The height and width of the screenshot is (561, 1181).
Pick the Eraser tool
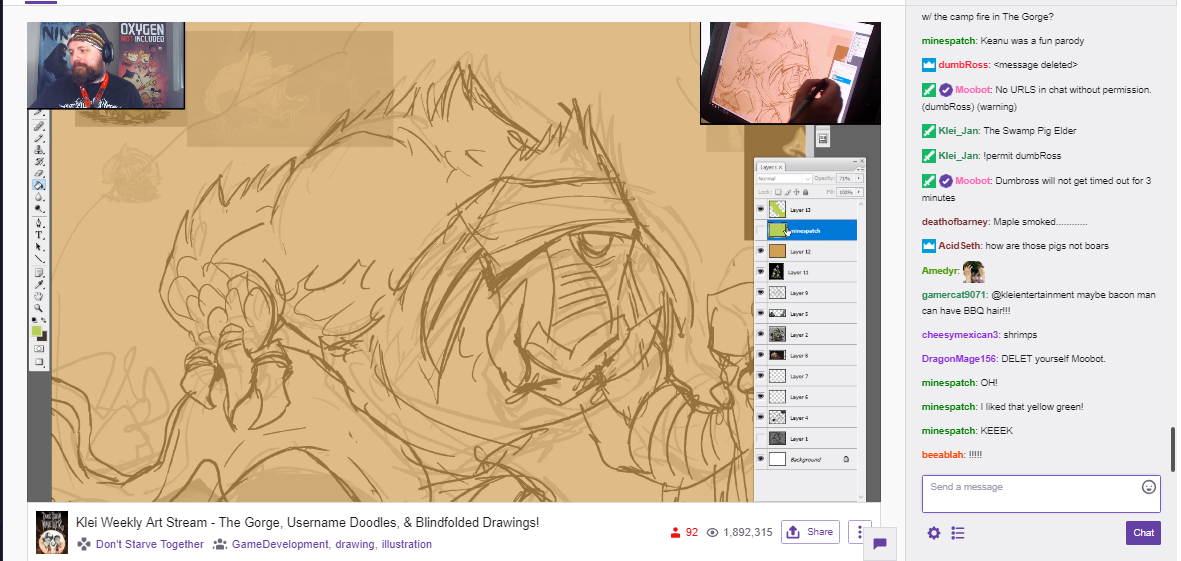click(39, 173)
